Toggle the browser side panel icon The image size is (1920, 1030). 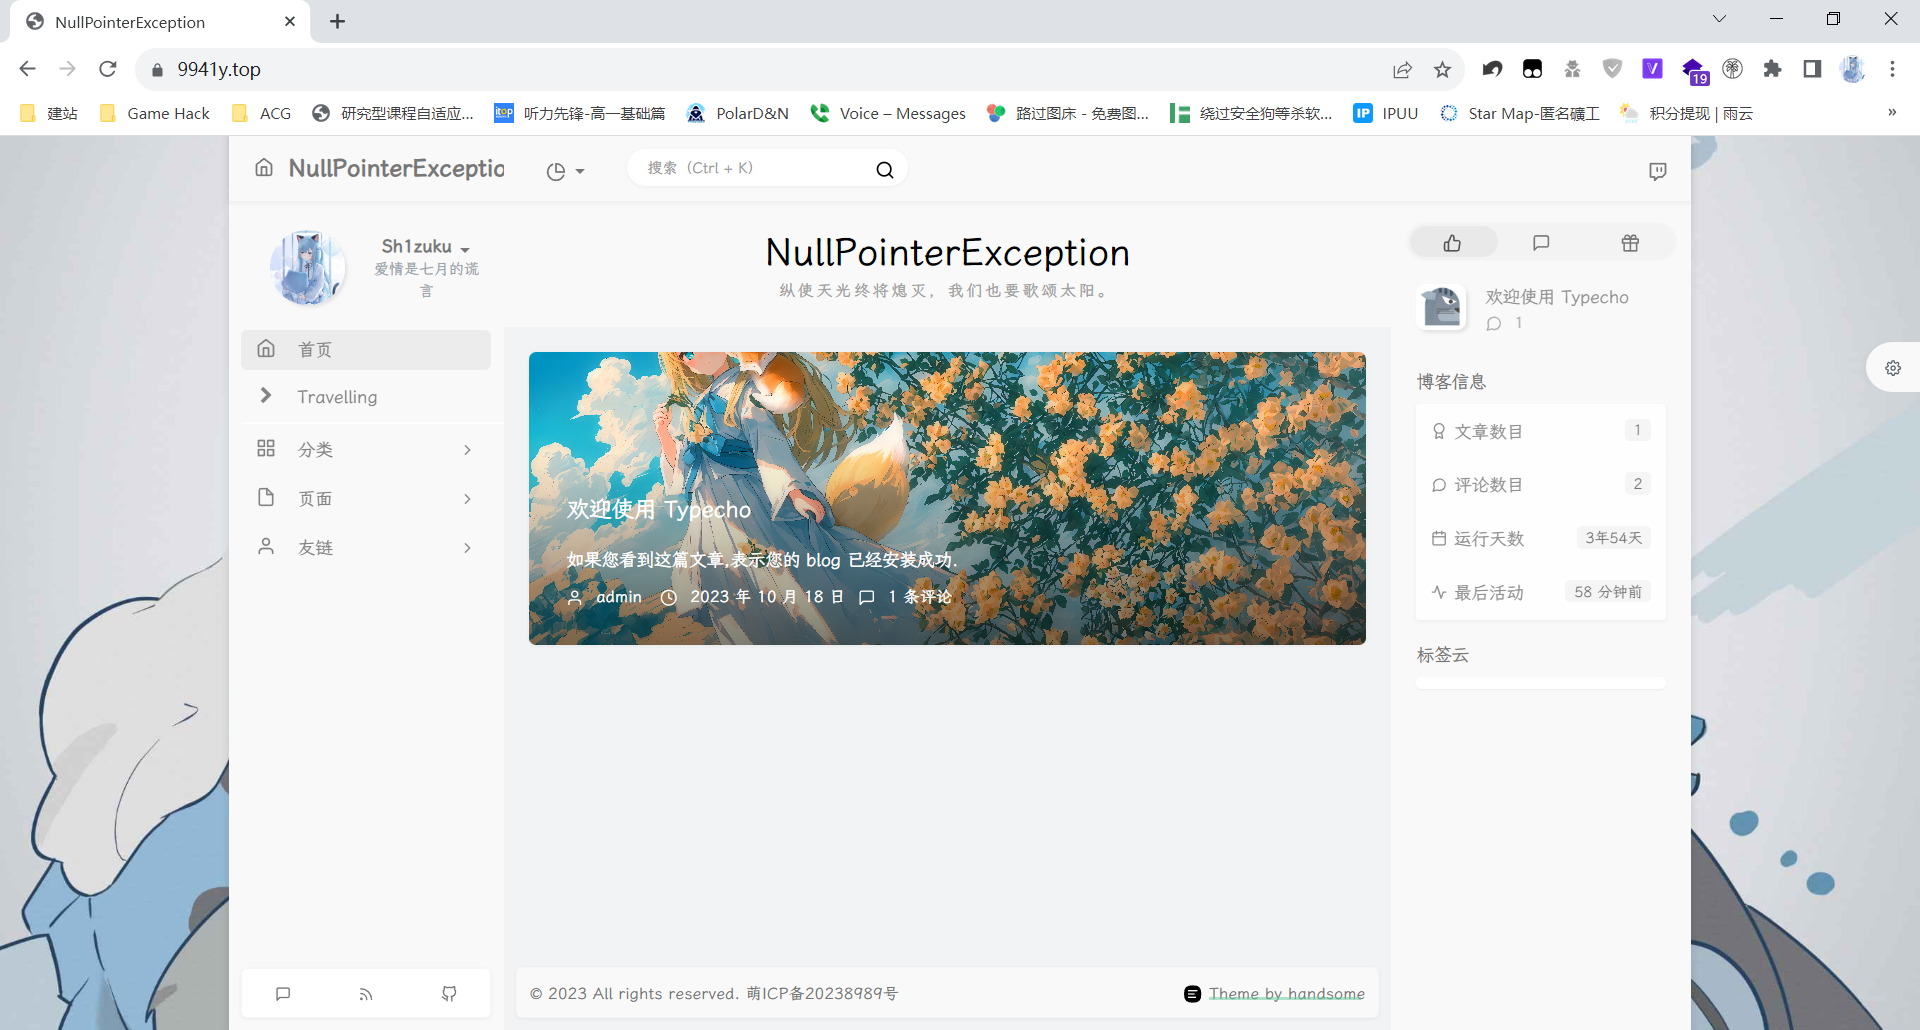tap(1812, 69)
